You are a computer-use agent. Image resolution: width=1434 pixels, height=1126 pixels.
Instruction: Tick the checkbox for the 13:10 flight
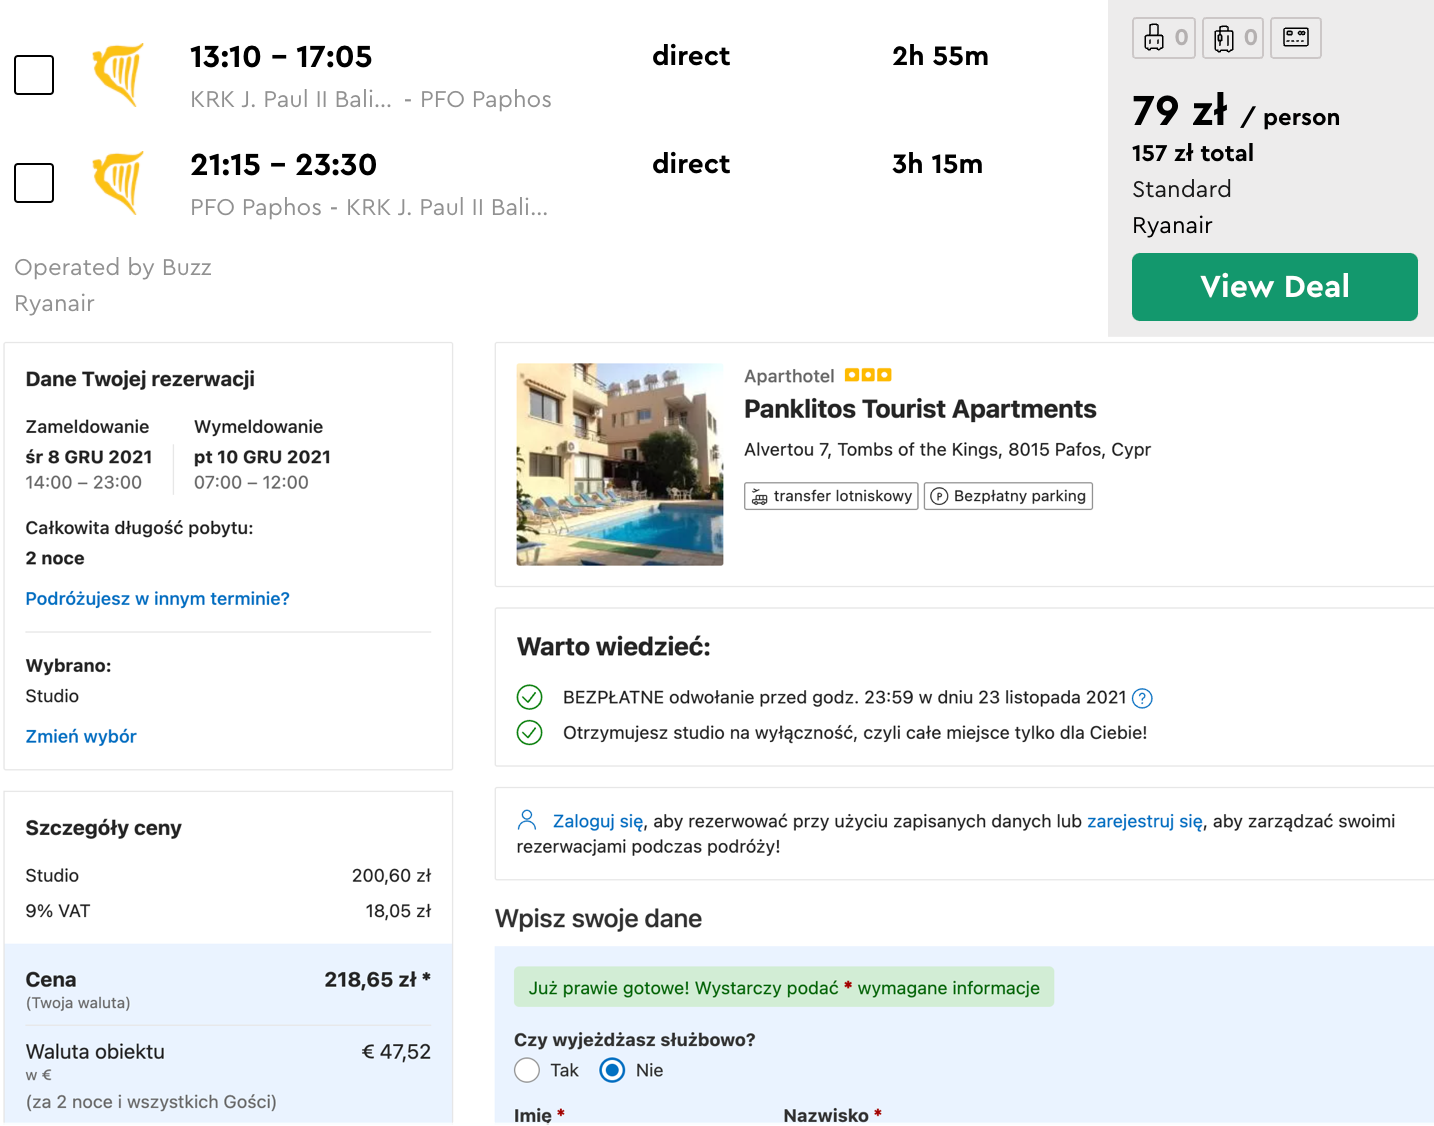pyautogui.click(x=34, y=75)
